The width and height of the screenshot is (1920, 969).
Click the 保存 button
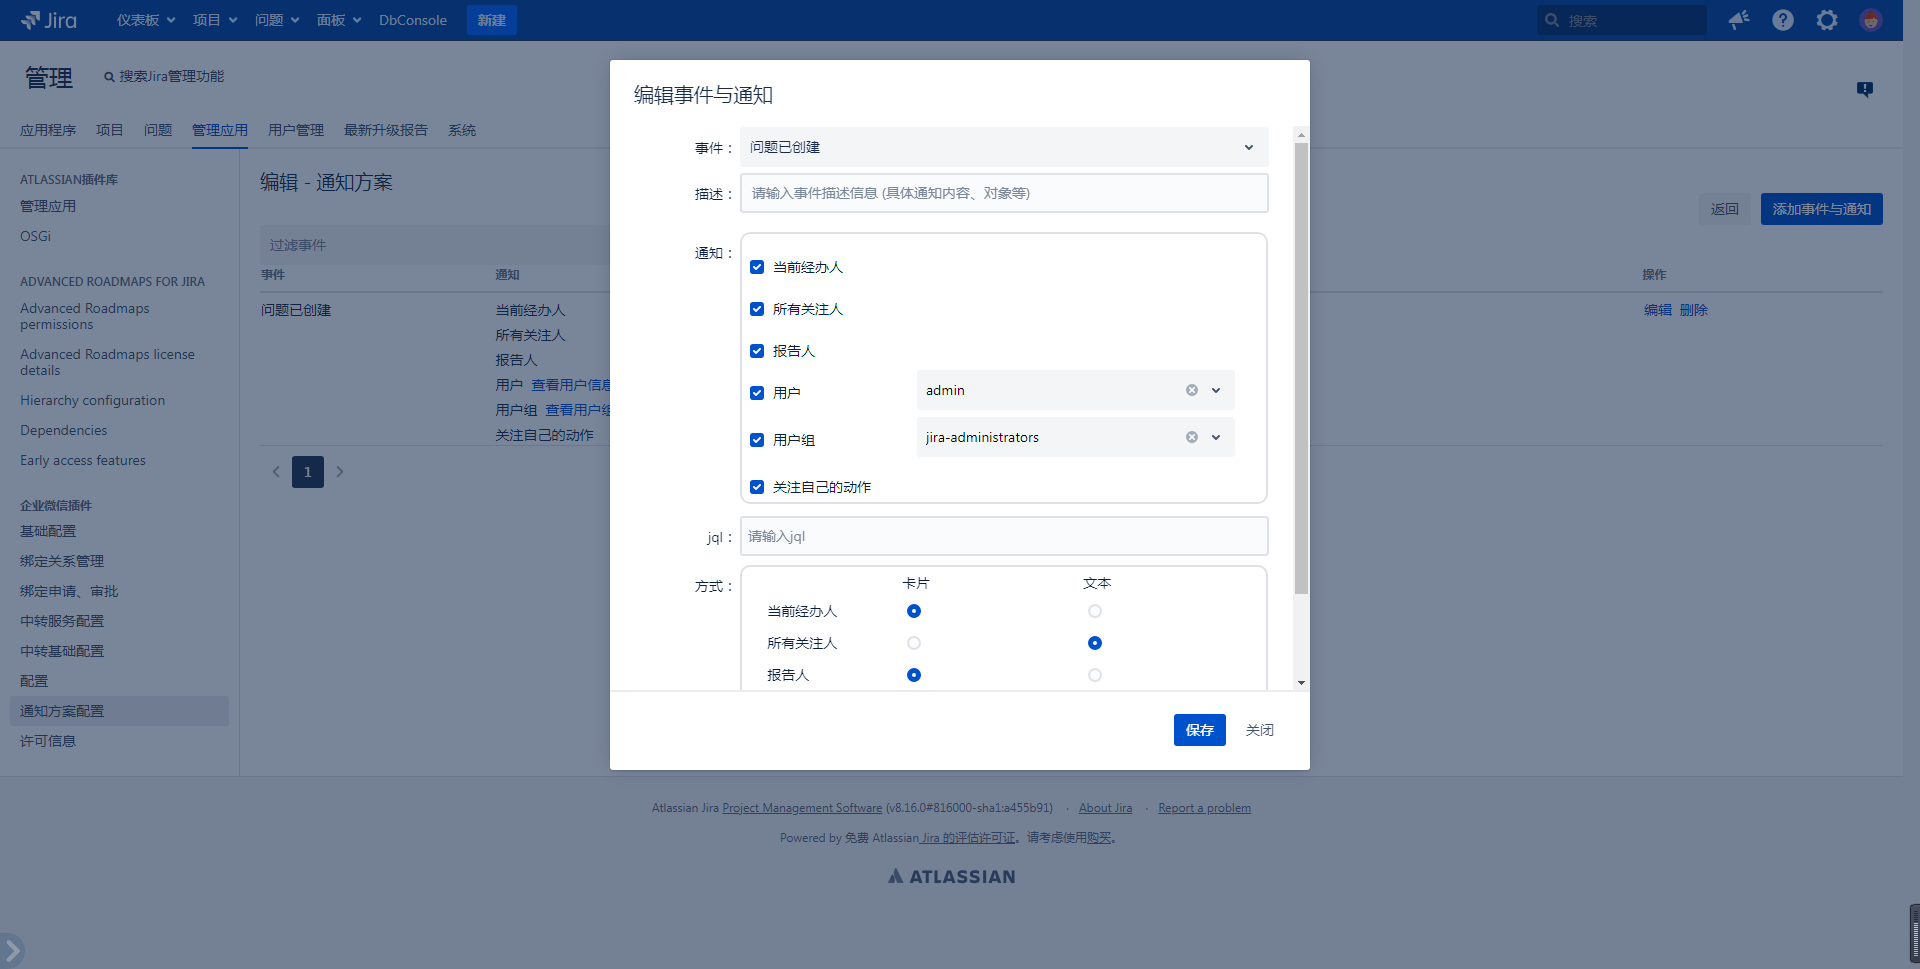pos(1199,730)
